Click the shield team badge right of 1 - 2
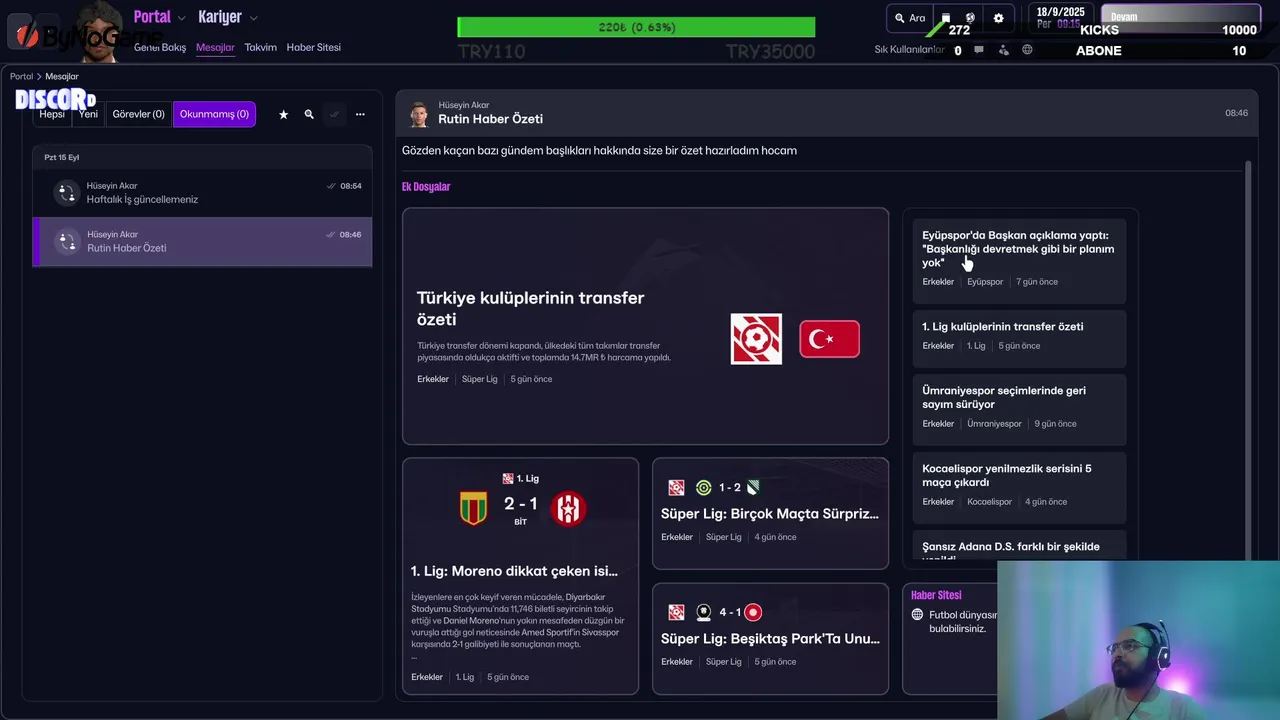Image resolution: width=1280 pixels, height=720 pixels. tap(753, 487)
